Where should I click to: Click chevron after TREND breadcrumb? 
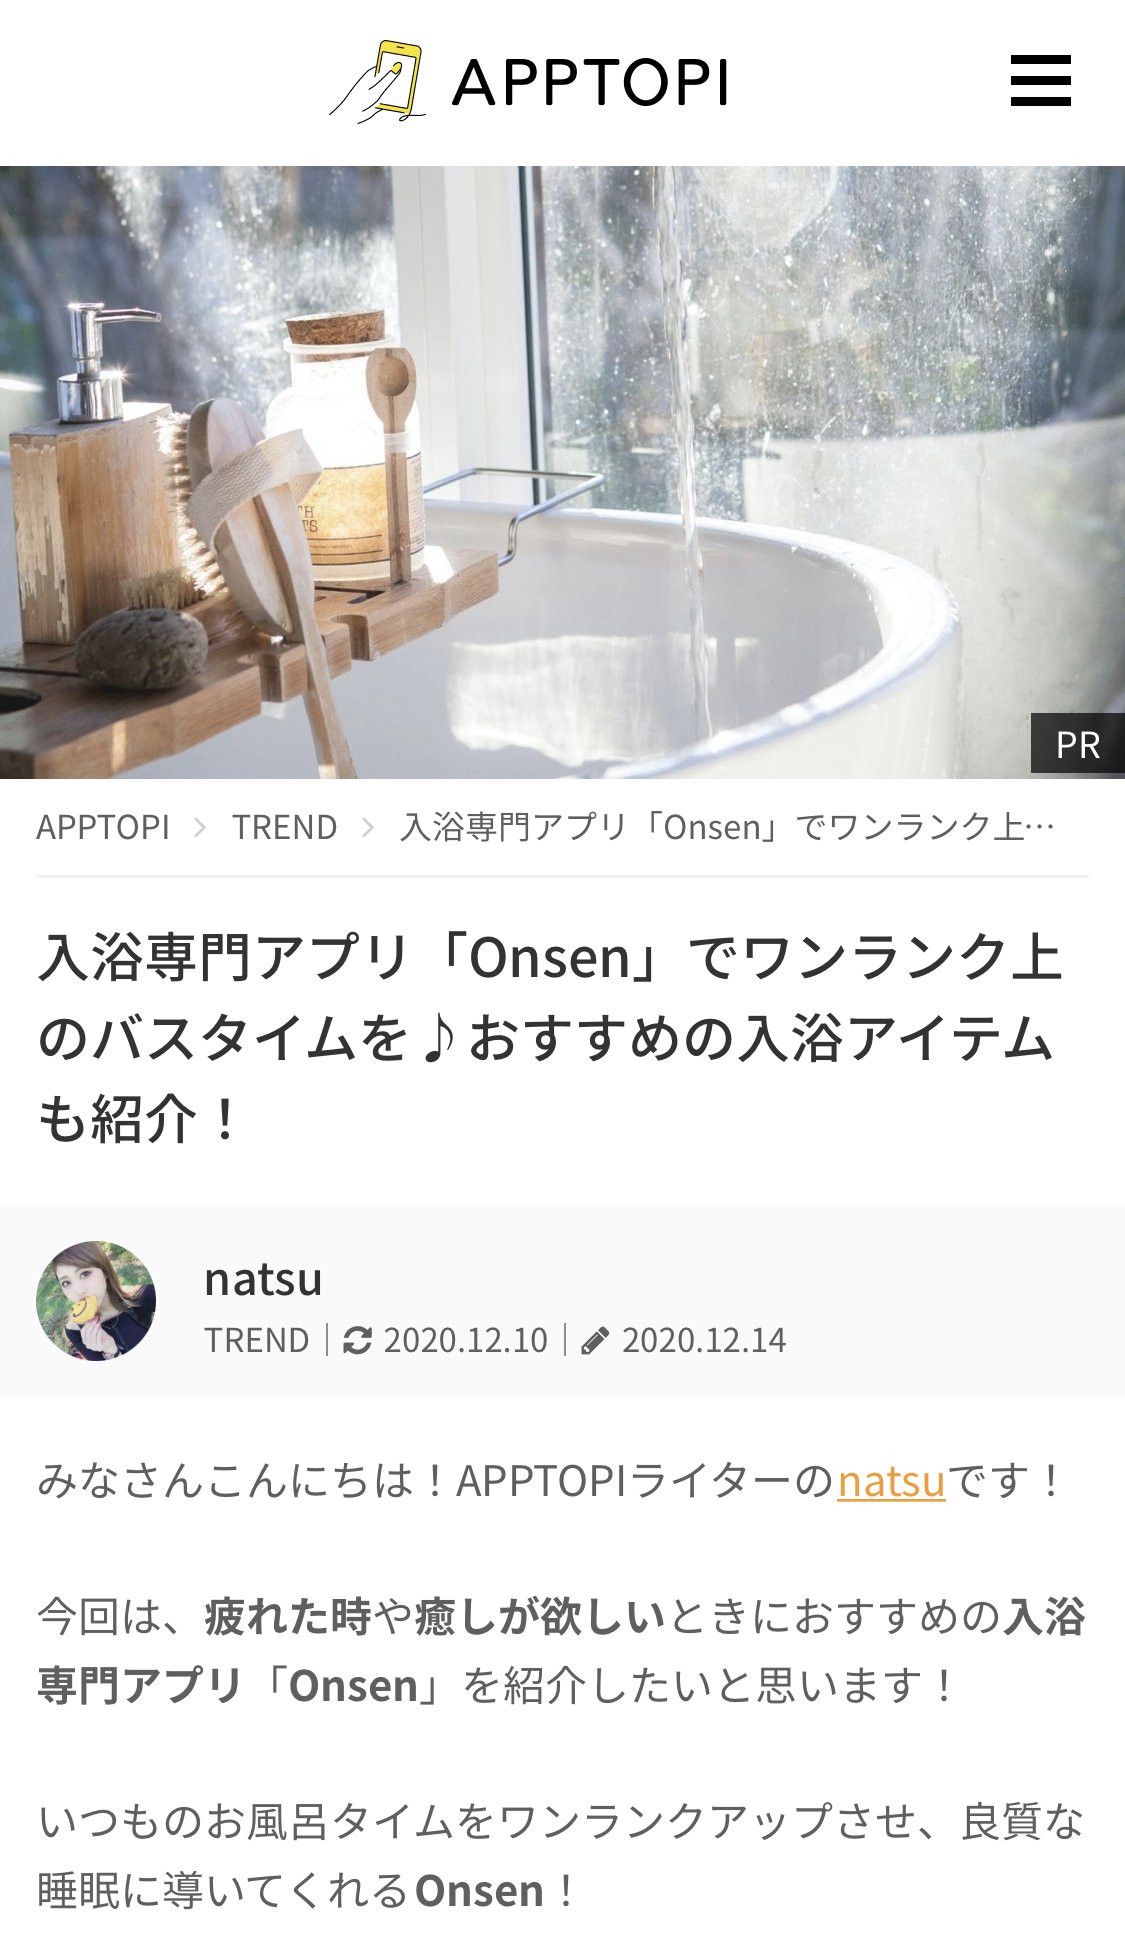368,828
